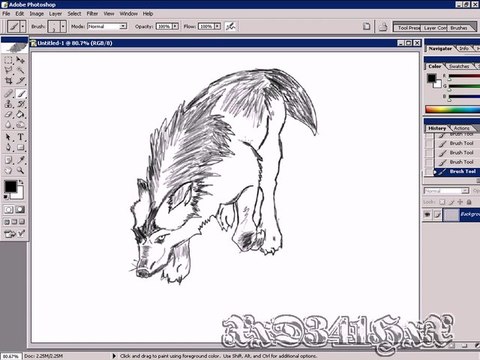Image resolution: width=480 pixels, height=360 pixels.
Task: Reset to default black and white colors
Action: [6, 197]
